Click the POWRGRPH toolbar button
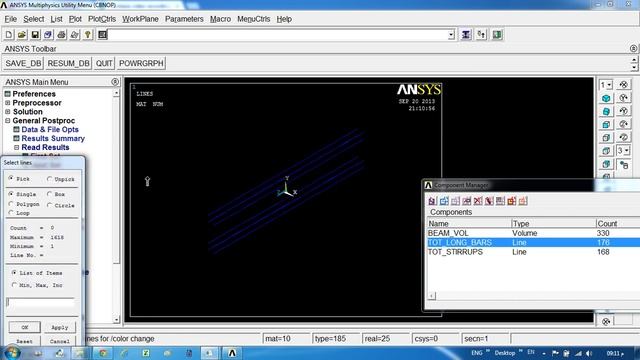This screenshot has width=640, height=360. (x=141, y=63)
